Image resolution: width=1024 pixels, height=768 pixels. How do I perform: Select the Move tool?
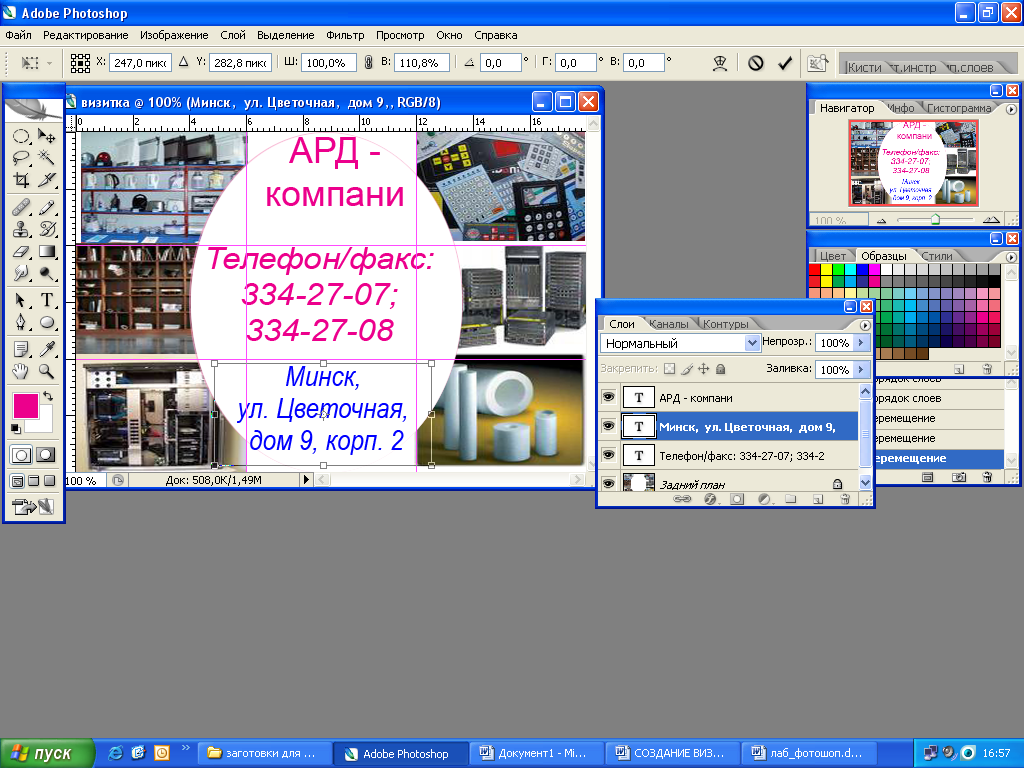point(46,136)
